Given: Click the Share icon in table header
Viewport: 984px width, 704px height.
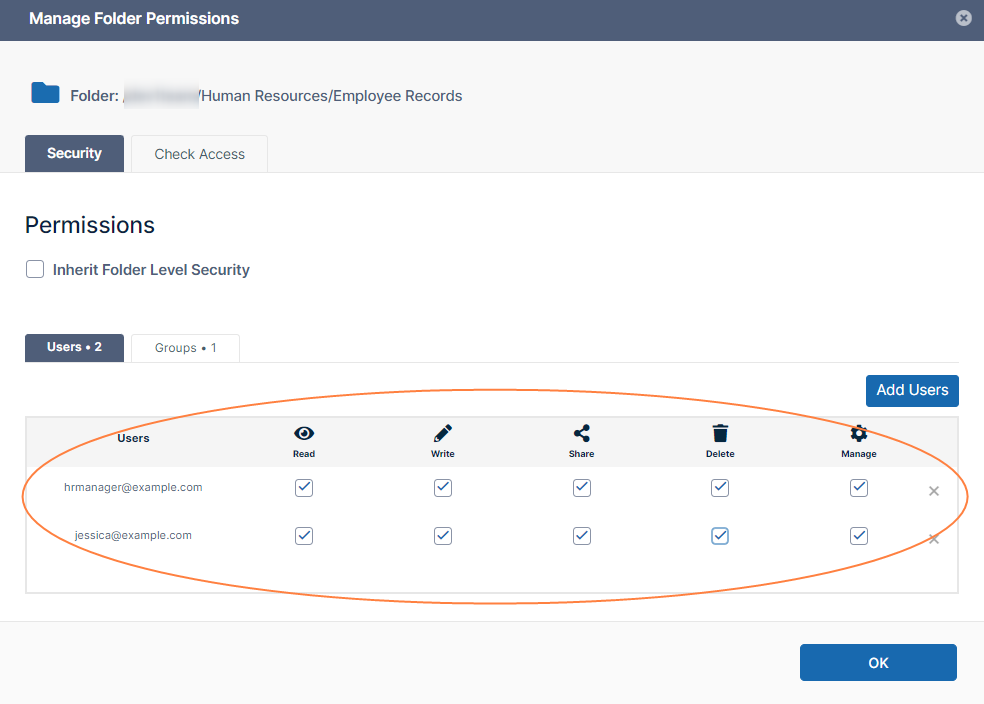Looking at the screenshot, I should [581, 434].
